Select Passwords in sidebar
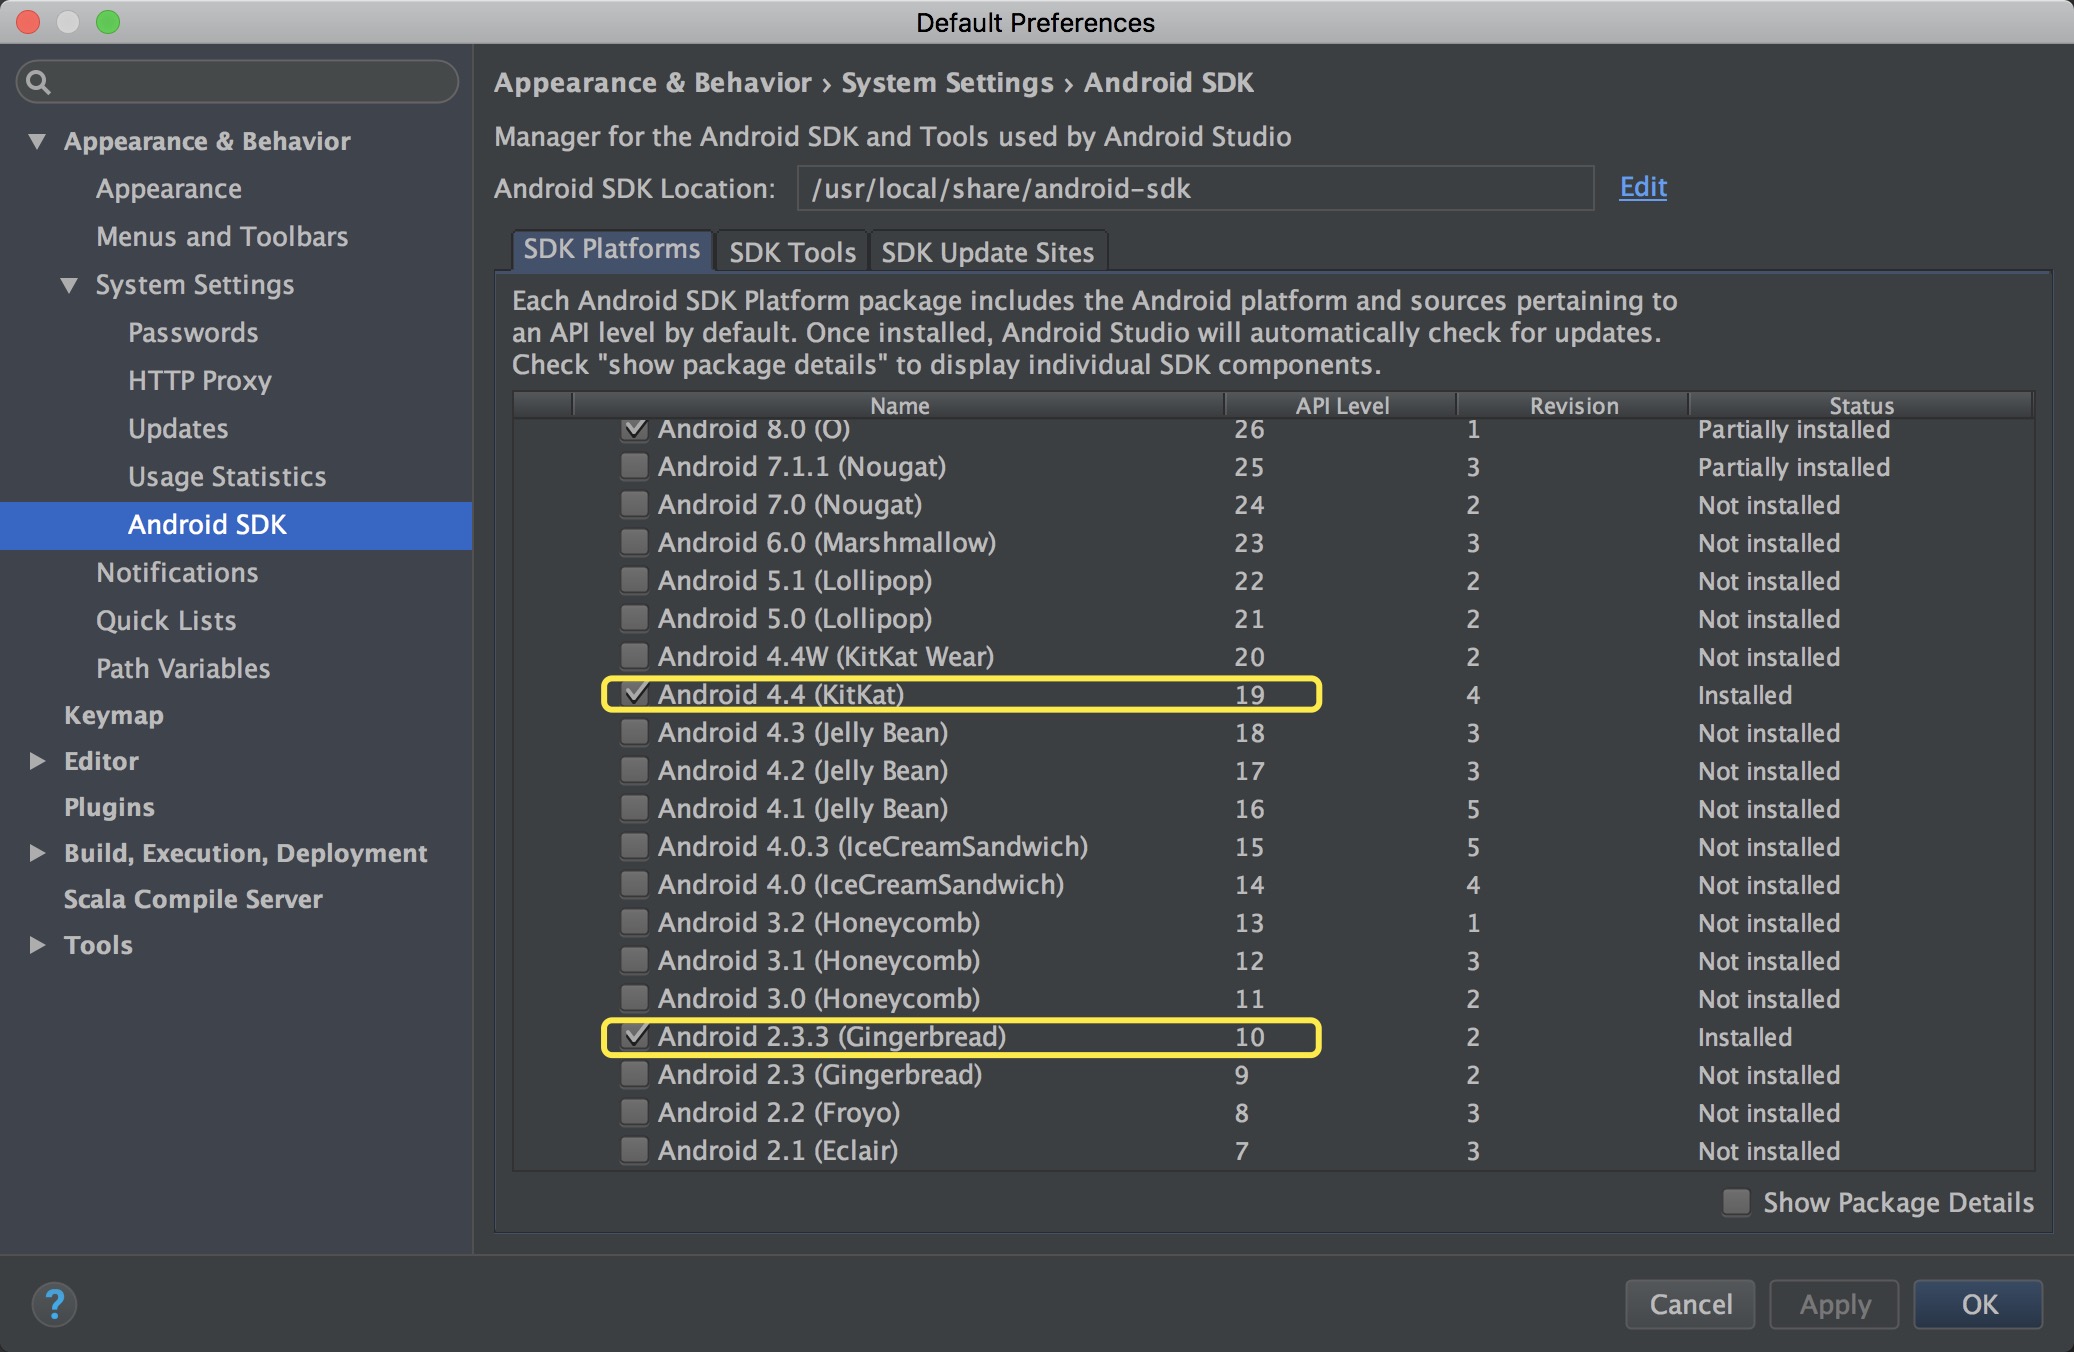Image resolution: width=2074 pixels, height=1352 pixels. click(193, 333)
